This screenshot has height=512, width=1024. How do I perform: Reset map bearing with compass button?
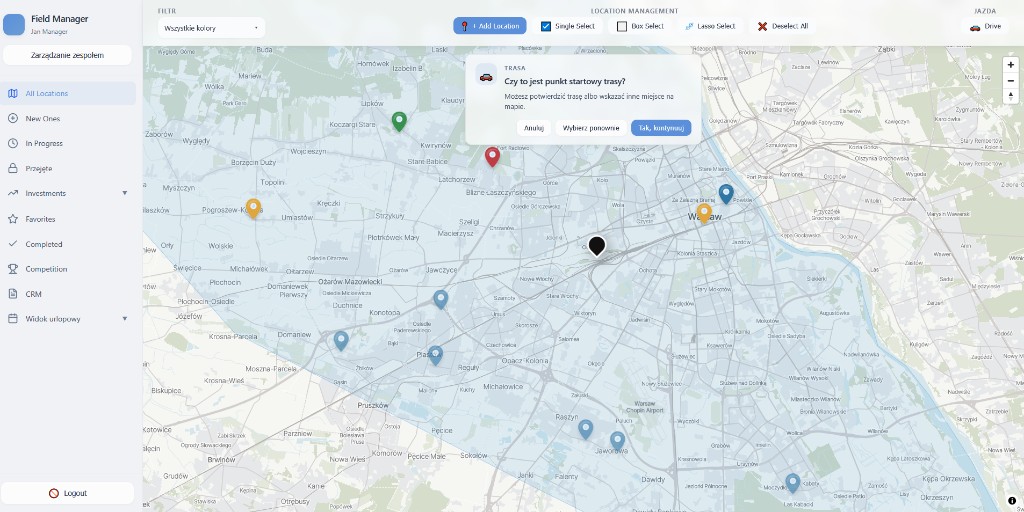pyautogui.click(x=1010, y=96)
